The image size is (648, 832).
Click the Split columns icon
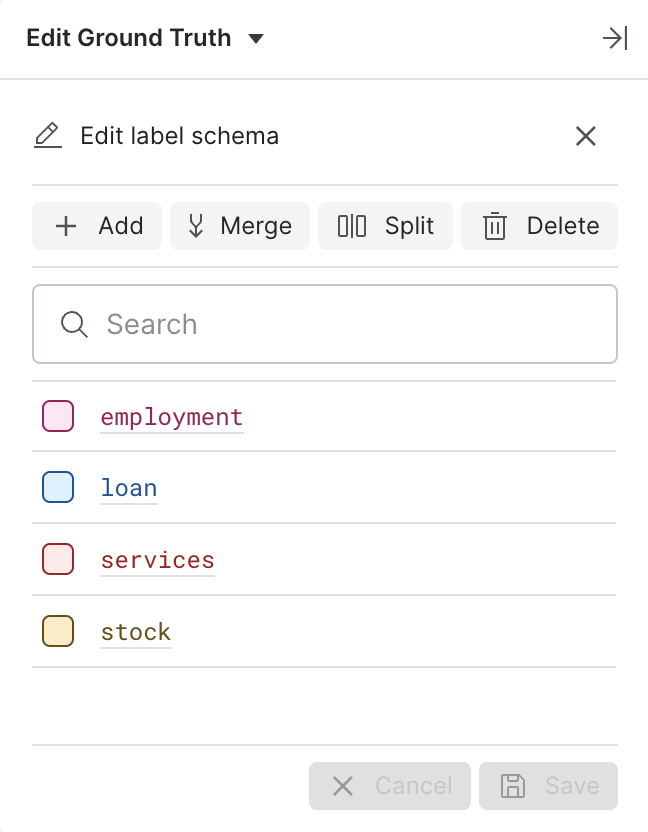pos(352,226)
